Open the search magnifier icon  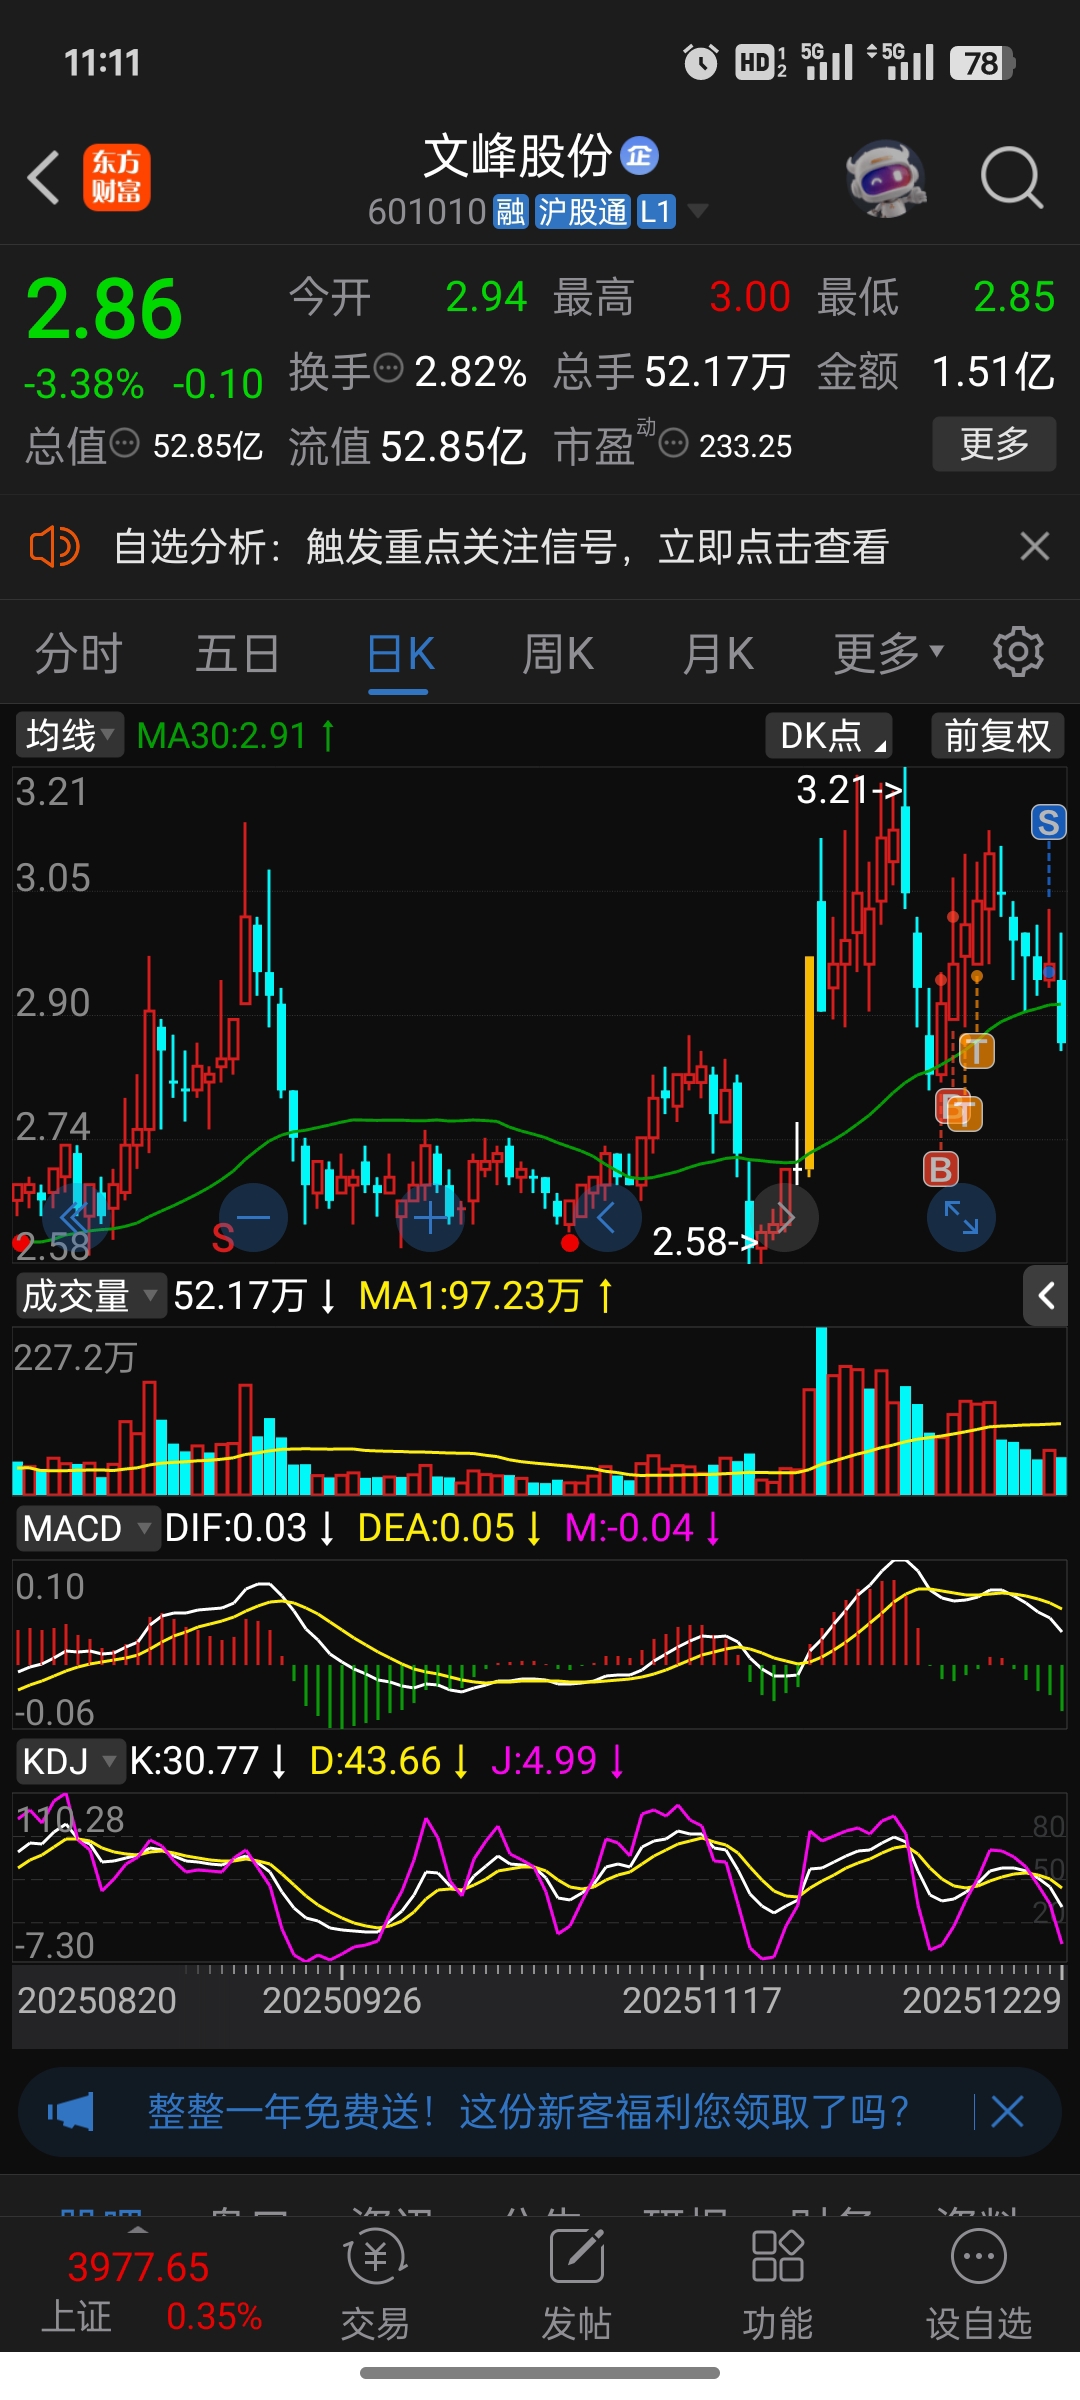click(1011, 178)
